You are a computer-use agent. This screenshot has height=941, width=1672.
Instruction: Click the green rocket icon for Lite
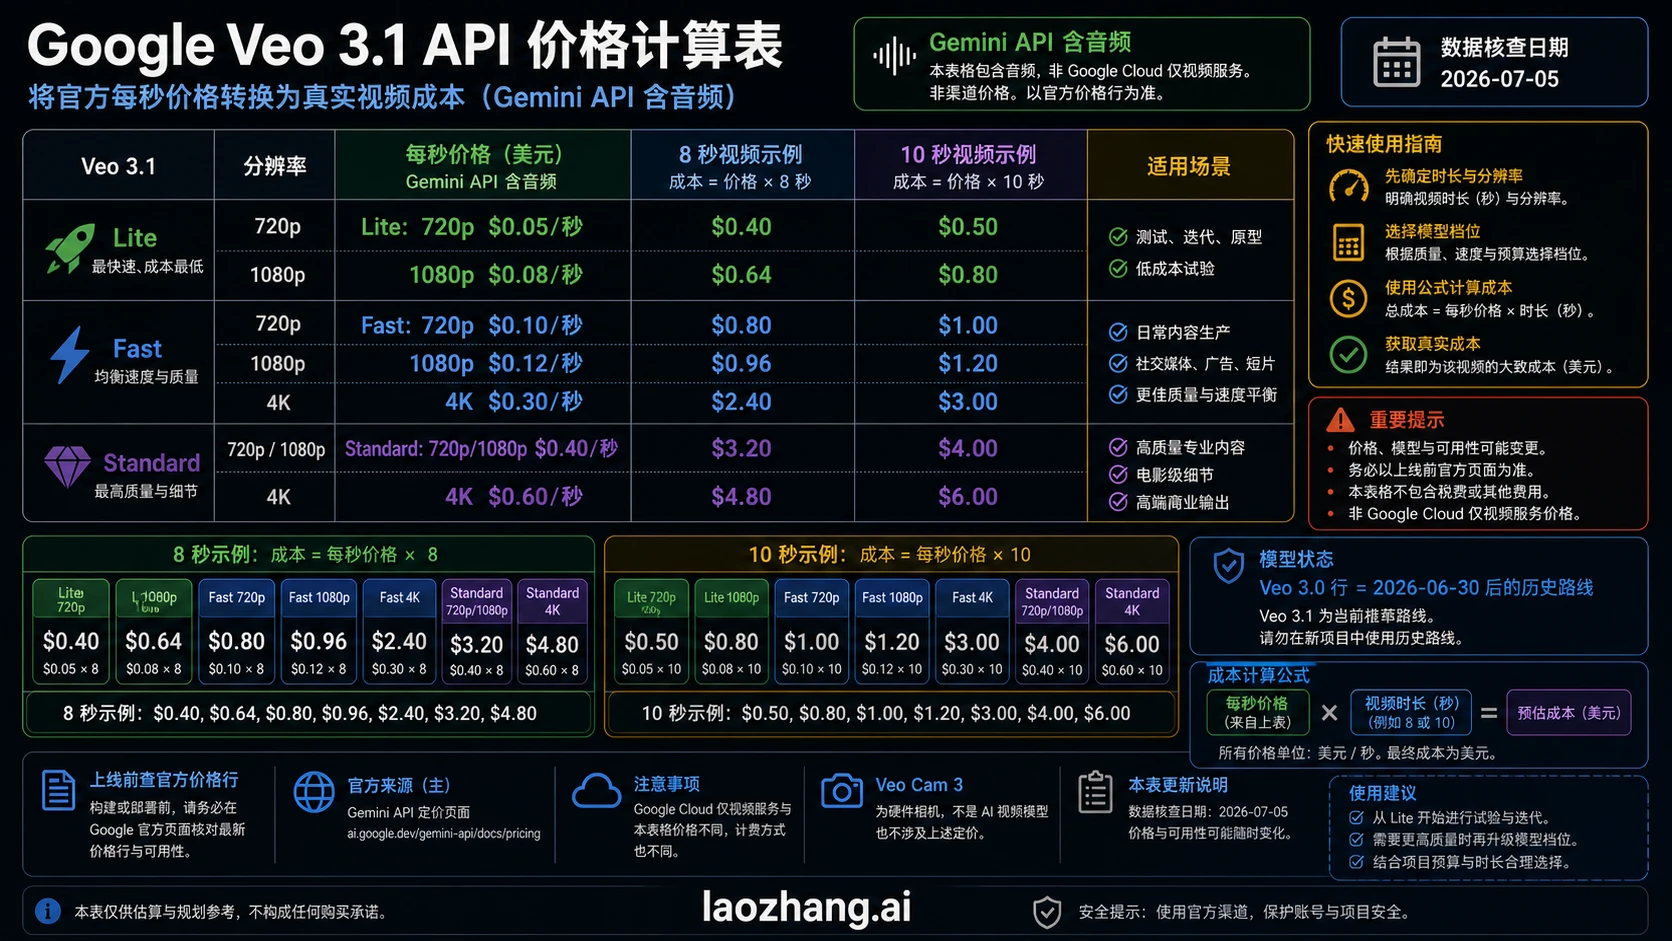69,248
